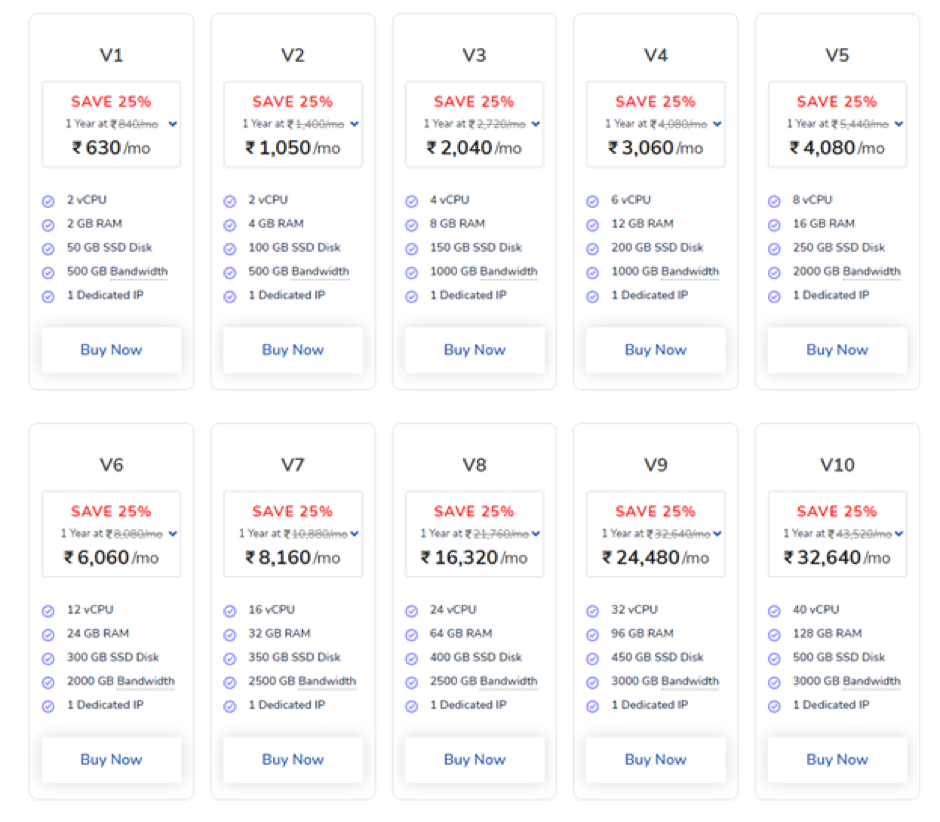Click the checkmark icon beside V3's 150 GB SSD Disk

(411, 249)
